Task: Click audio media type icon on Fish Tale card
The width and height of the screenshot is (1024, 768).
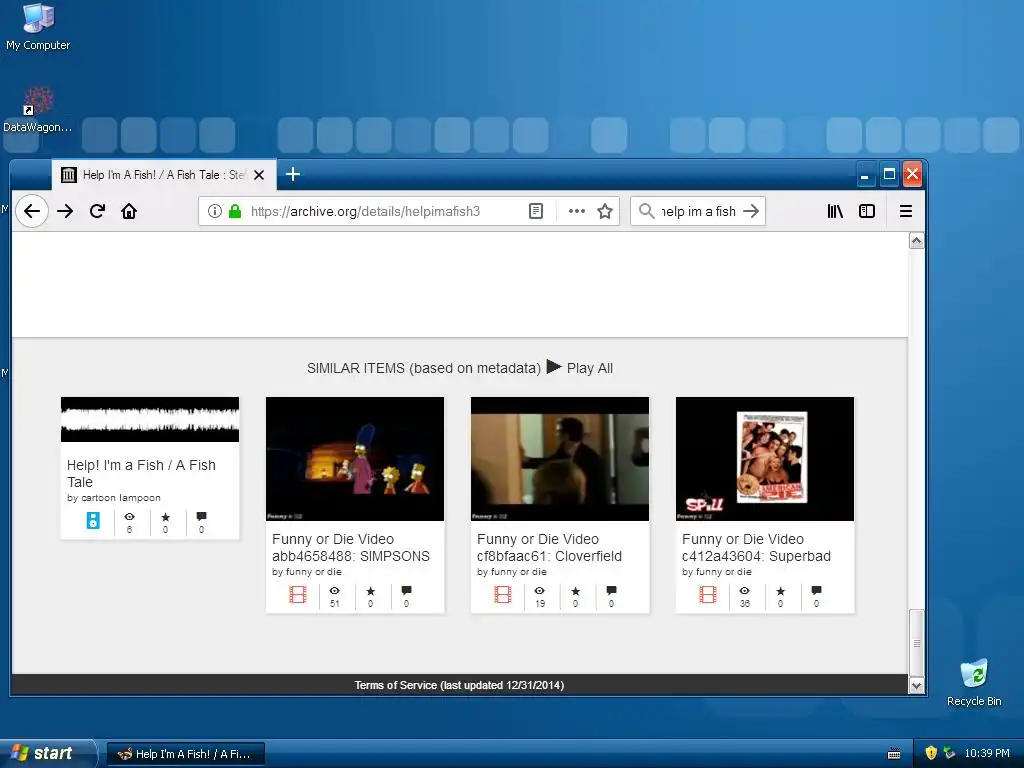Action: pyautogui.click(x=93, y=520)
